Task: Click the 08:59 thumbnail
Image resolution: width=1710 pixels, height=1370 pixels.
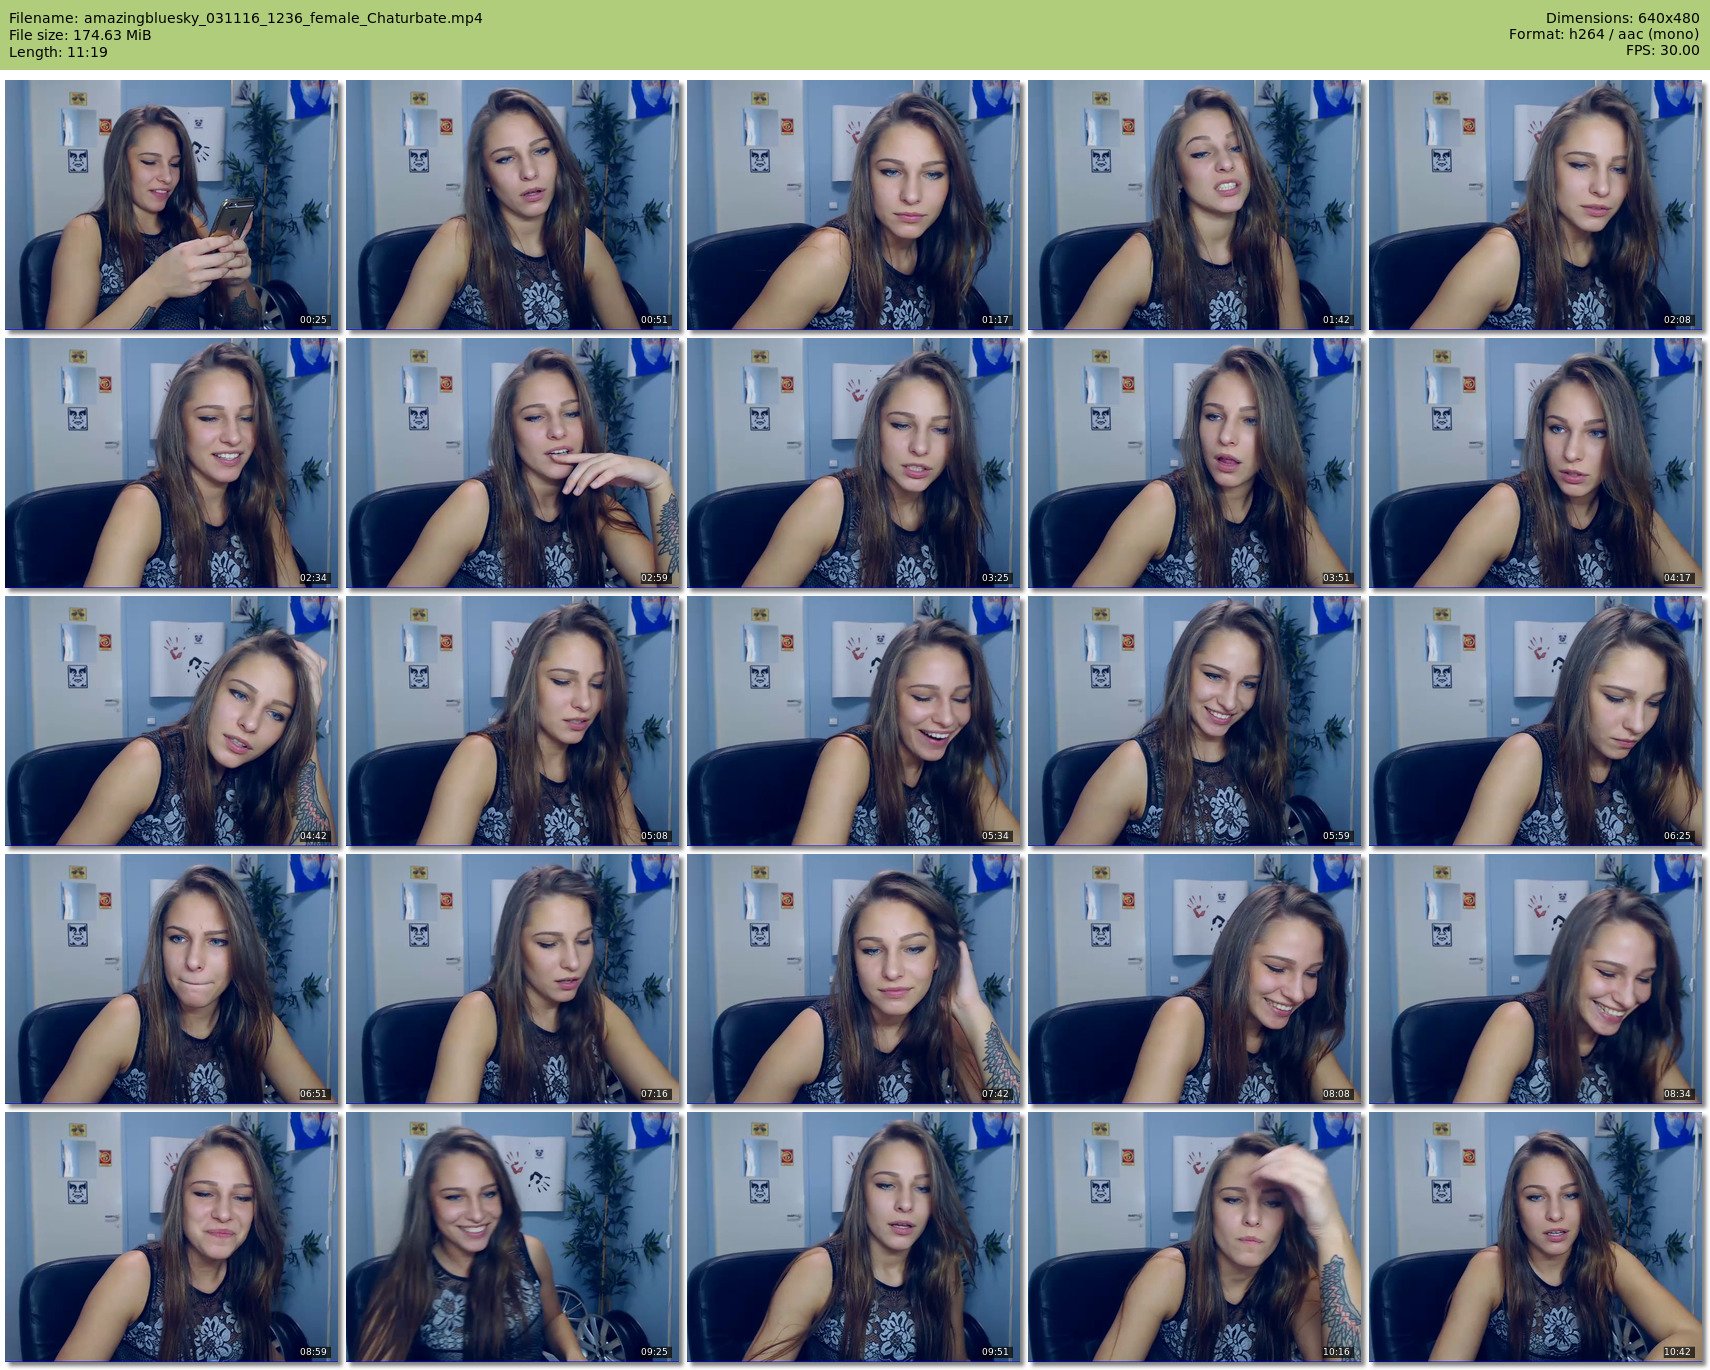Action: [x=172, y=1237]
